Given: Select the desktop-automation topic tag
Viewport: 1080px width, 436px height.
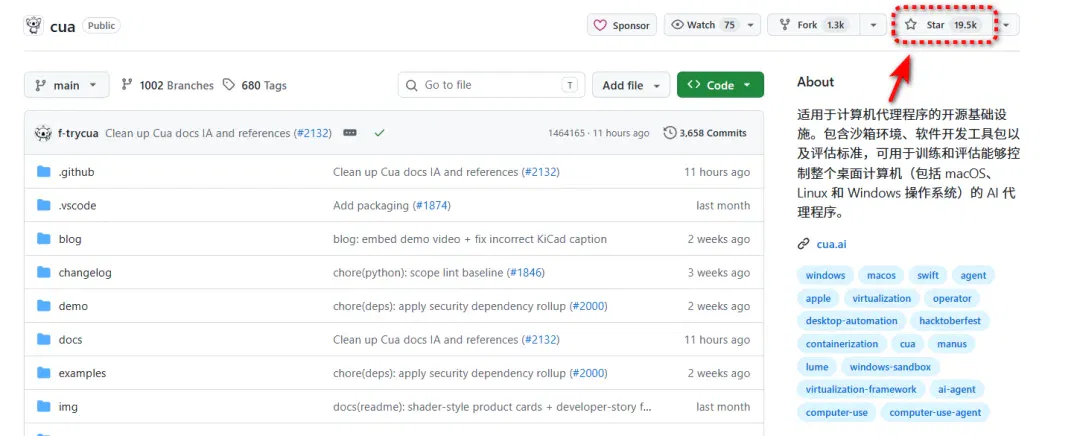Looking at the screenshot, I should point(851,321).
